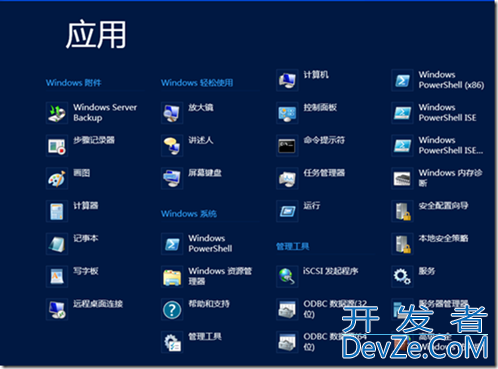Viewport: 498px width, 369px height.
Task: Open Windows Server Backup app
Action: click(92, 113)
